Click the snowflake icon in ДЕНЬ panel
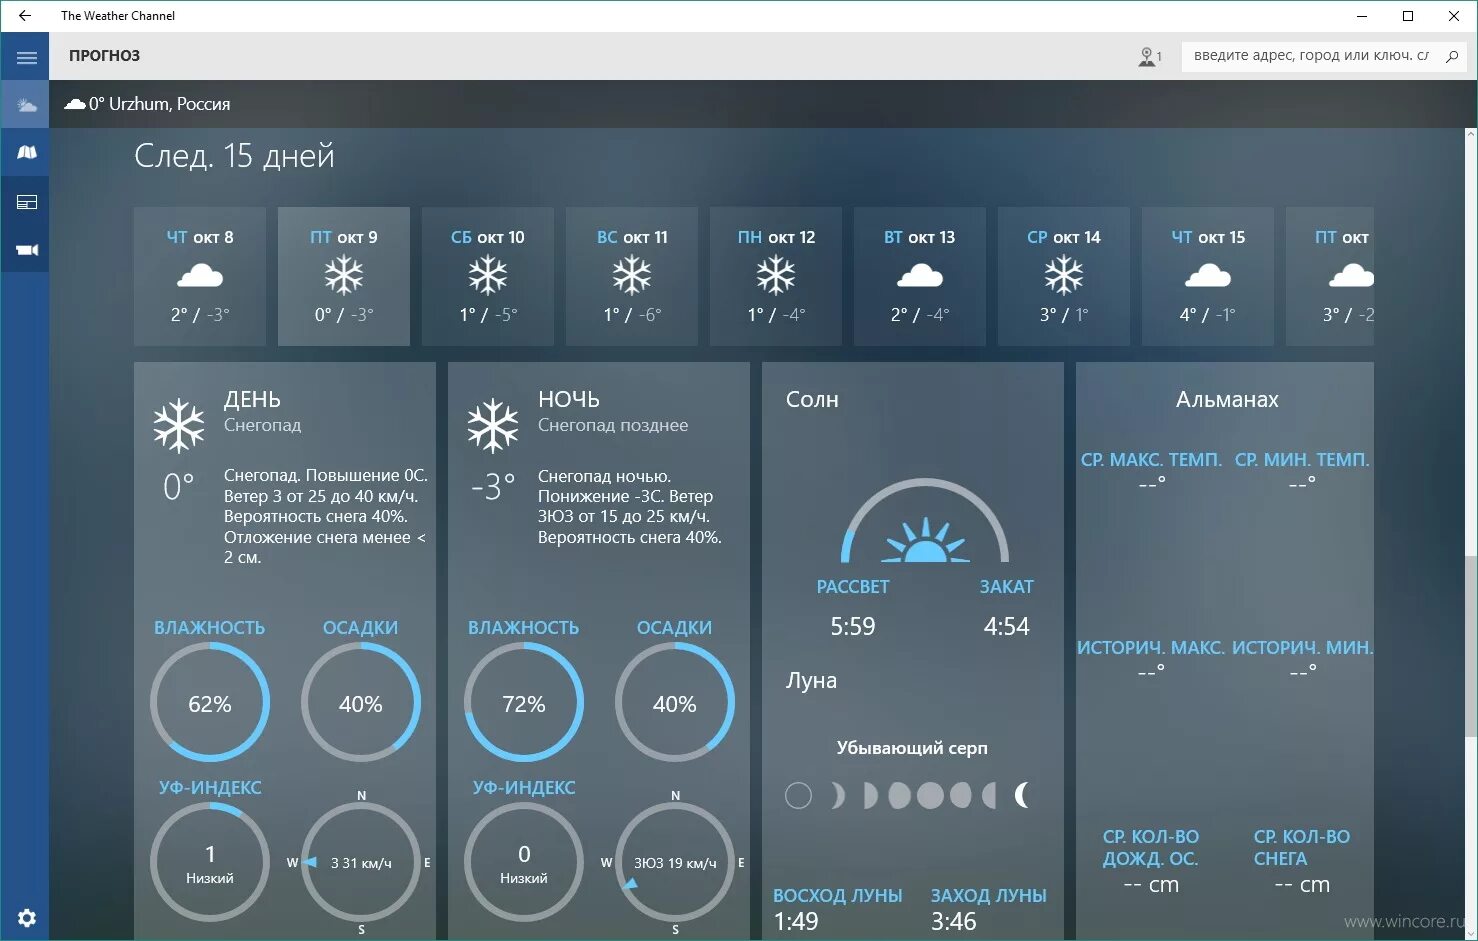 [179, 426]
